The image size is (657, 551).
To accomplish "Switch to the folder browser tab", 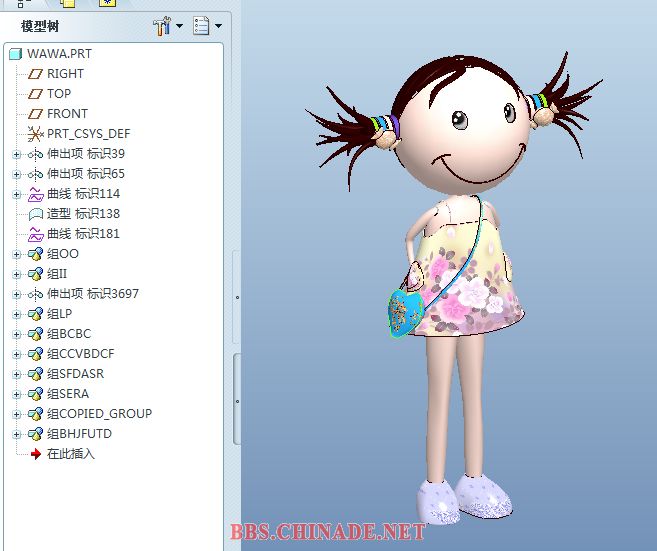I will pos(67,3).
